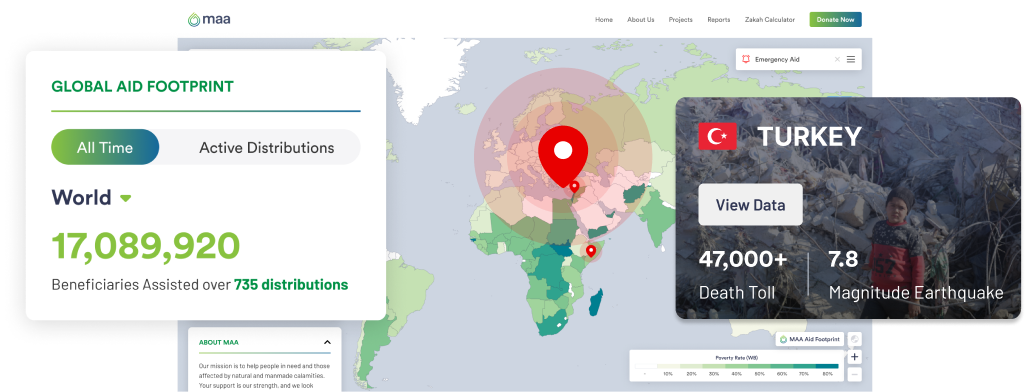Open the hamburger menu beside Emergency Aid
The width and height of the screenshot is (1026, 392).
point(851,60)
